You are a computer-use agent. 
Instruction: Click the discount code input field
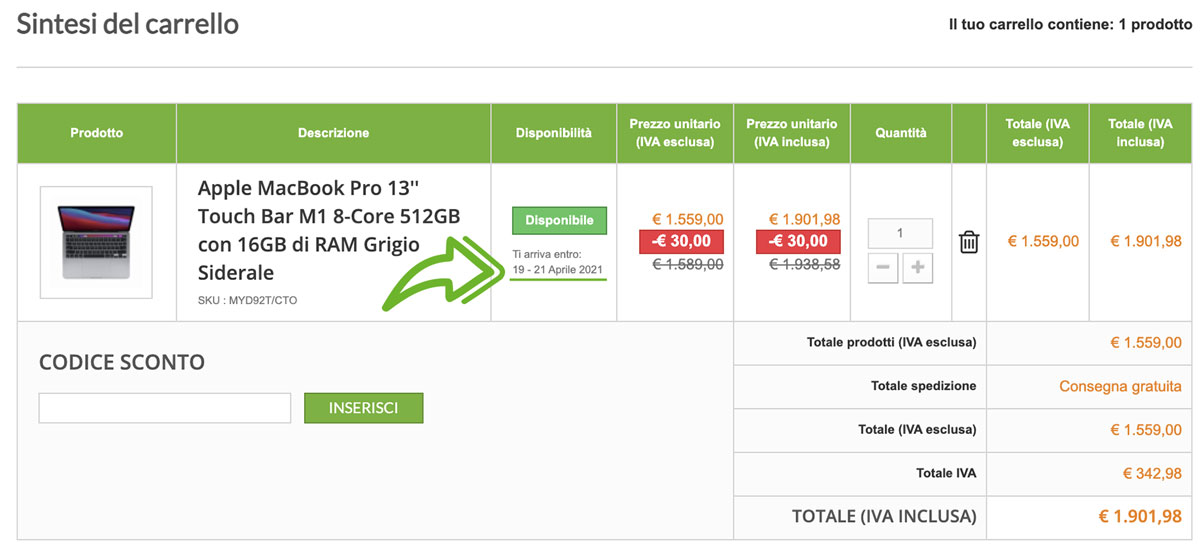coord(165,408)
